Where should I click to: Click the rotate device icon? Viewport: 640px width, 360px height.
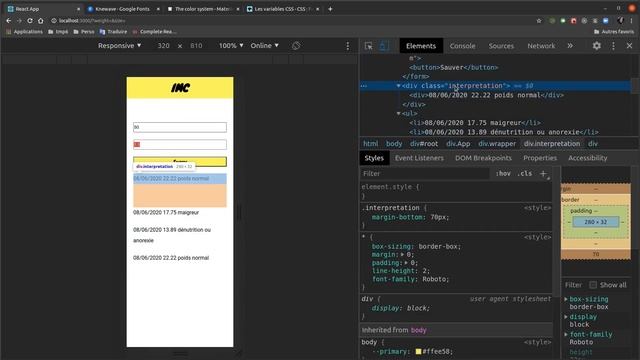[296, 46]
